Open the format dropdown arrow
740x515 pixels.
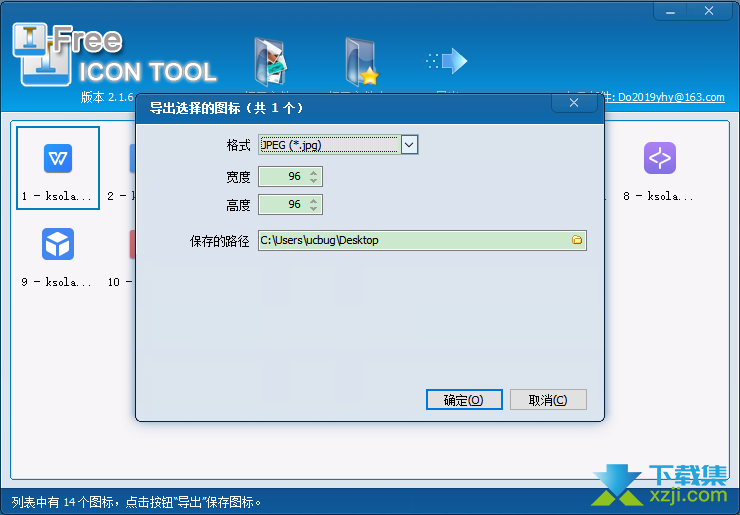pos(409,145)
